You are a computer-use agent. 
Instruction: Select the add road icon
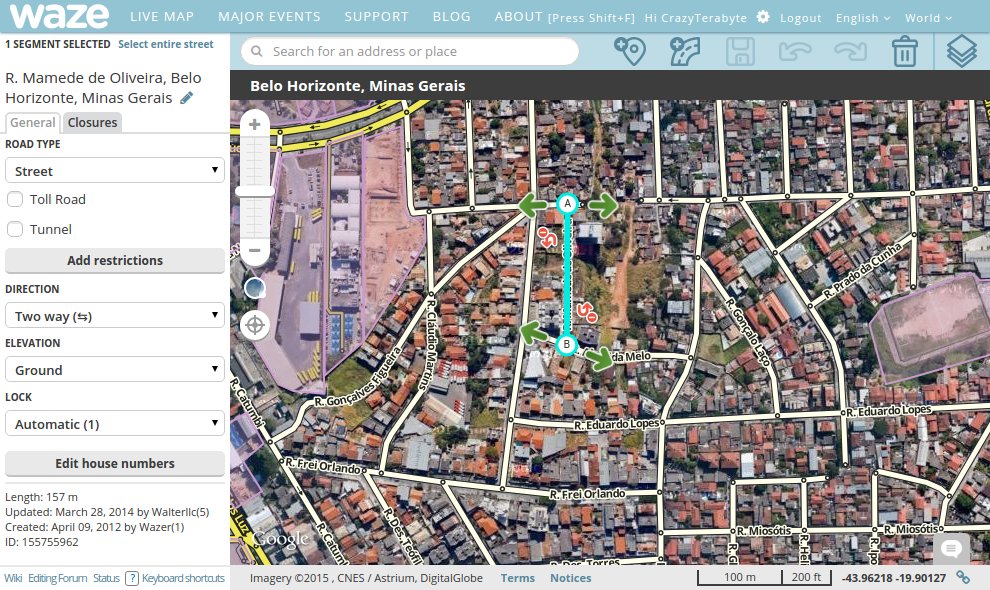pos(684,50)
